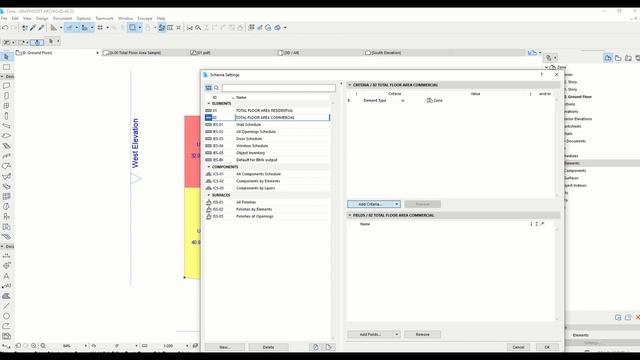Select the Zone icon in the criteria value cell
Viewport: 640px width, 360px height.
pos(429,100)
